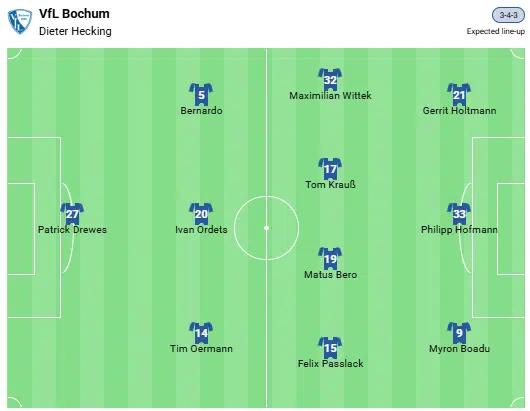Open the VfL Bochum team name link

pos(74,14)
